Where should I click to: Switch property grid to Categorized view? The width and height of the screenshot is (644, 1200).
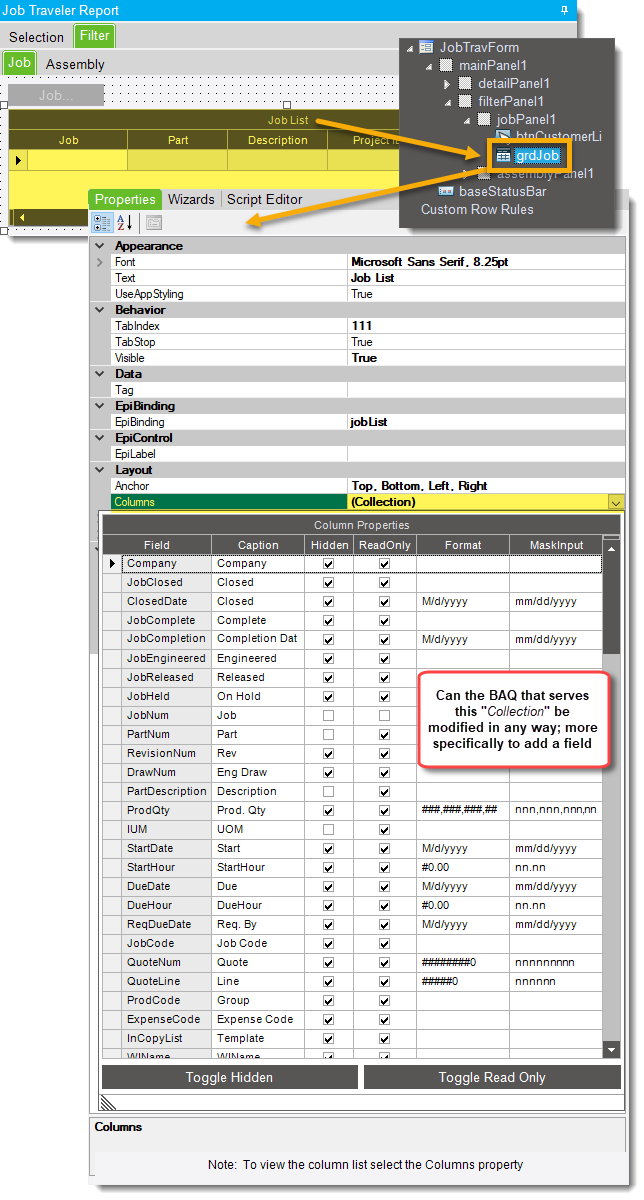(103, 223)
